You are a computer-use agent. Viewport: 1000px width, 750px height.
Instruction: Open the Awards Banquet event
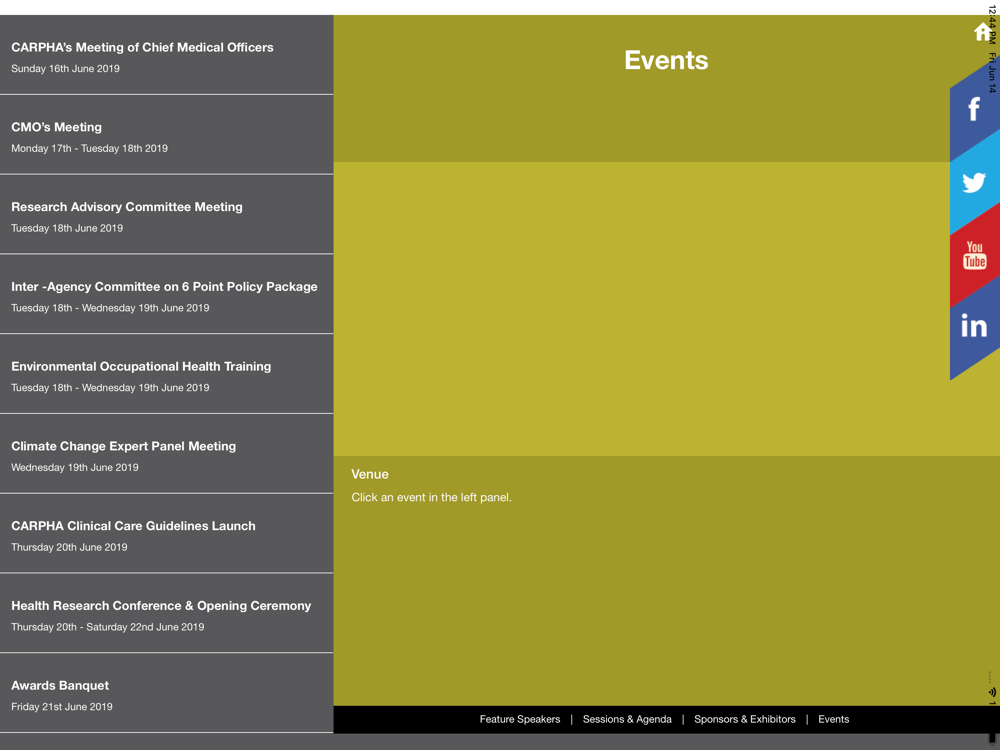(x=166, y=693)
